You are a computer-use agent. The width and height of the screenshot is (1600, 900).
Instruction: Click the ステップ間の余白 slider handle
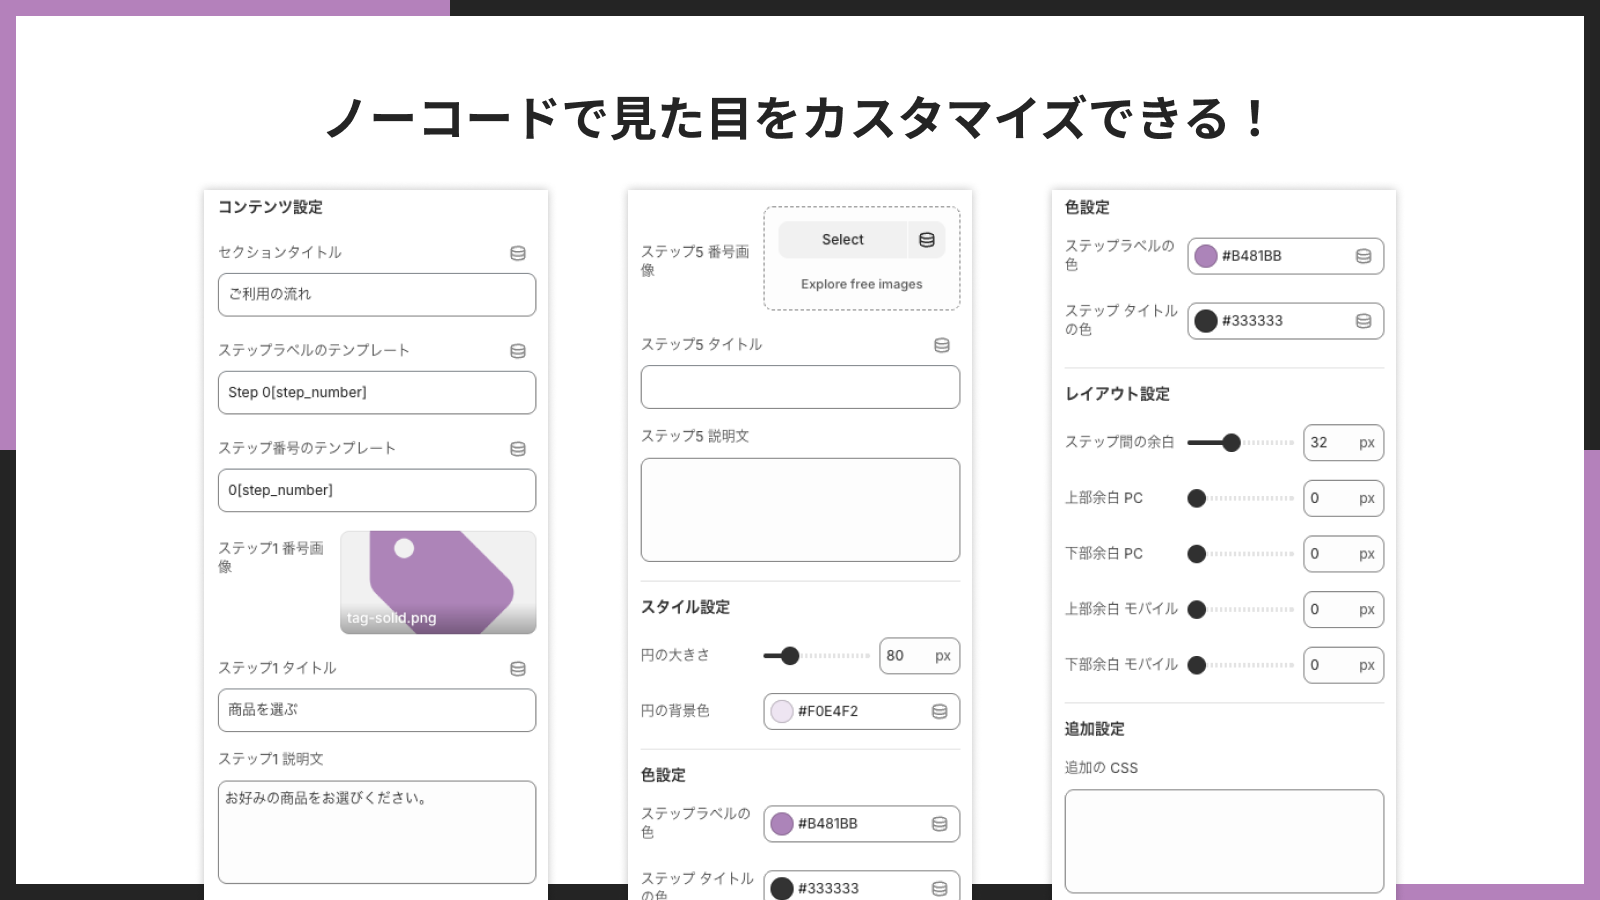(x=1231, y=442)
